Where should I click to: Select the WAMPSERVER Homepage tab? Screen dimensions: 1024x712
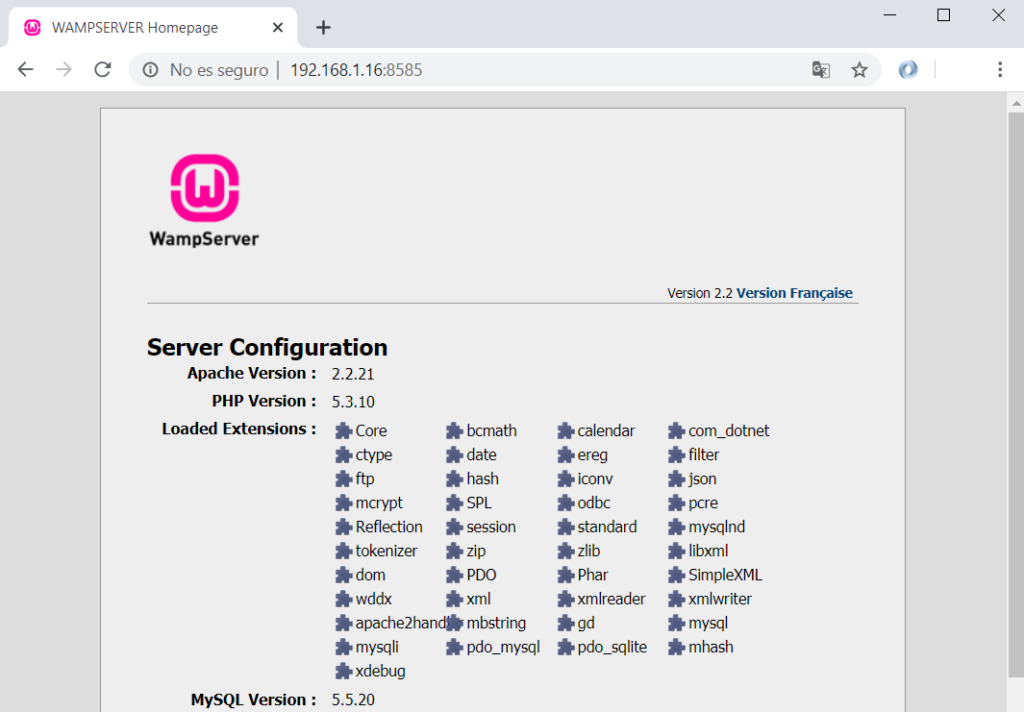153,27
